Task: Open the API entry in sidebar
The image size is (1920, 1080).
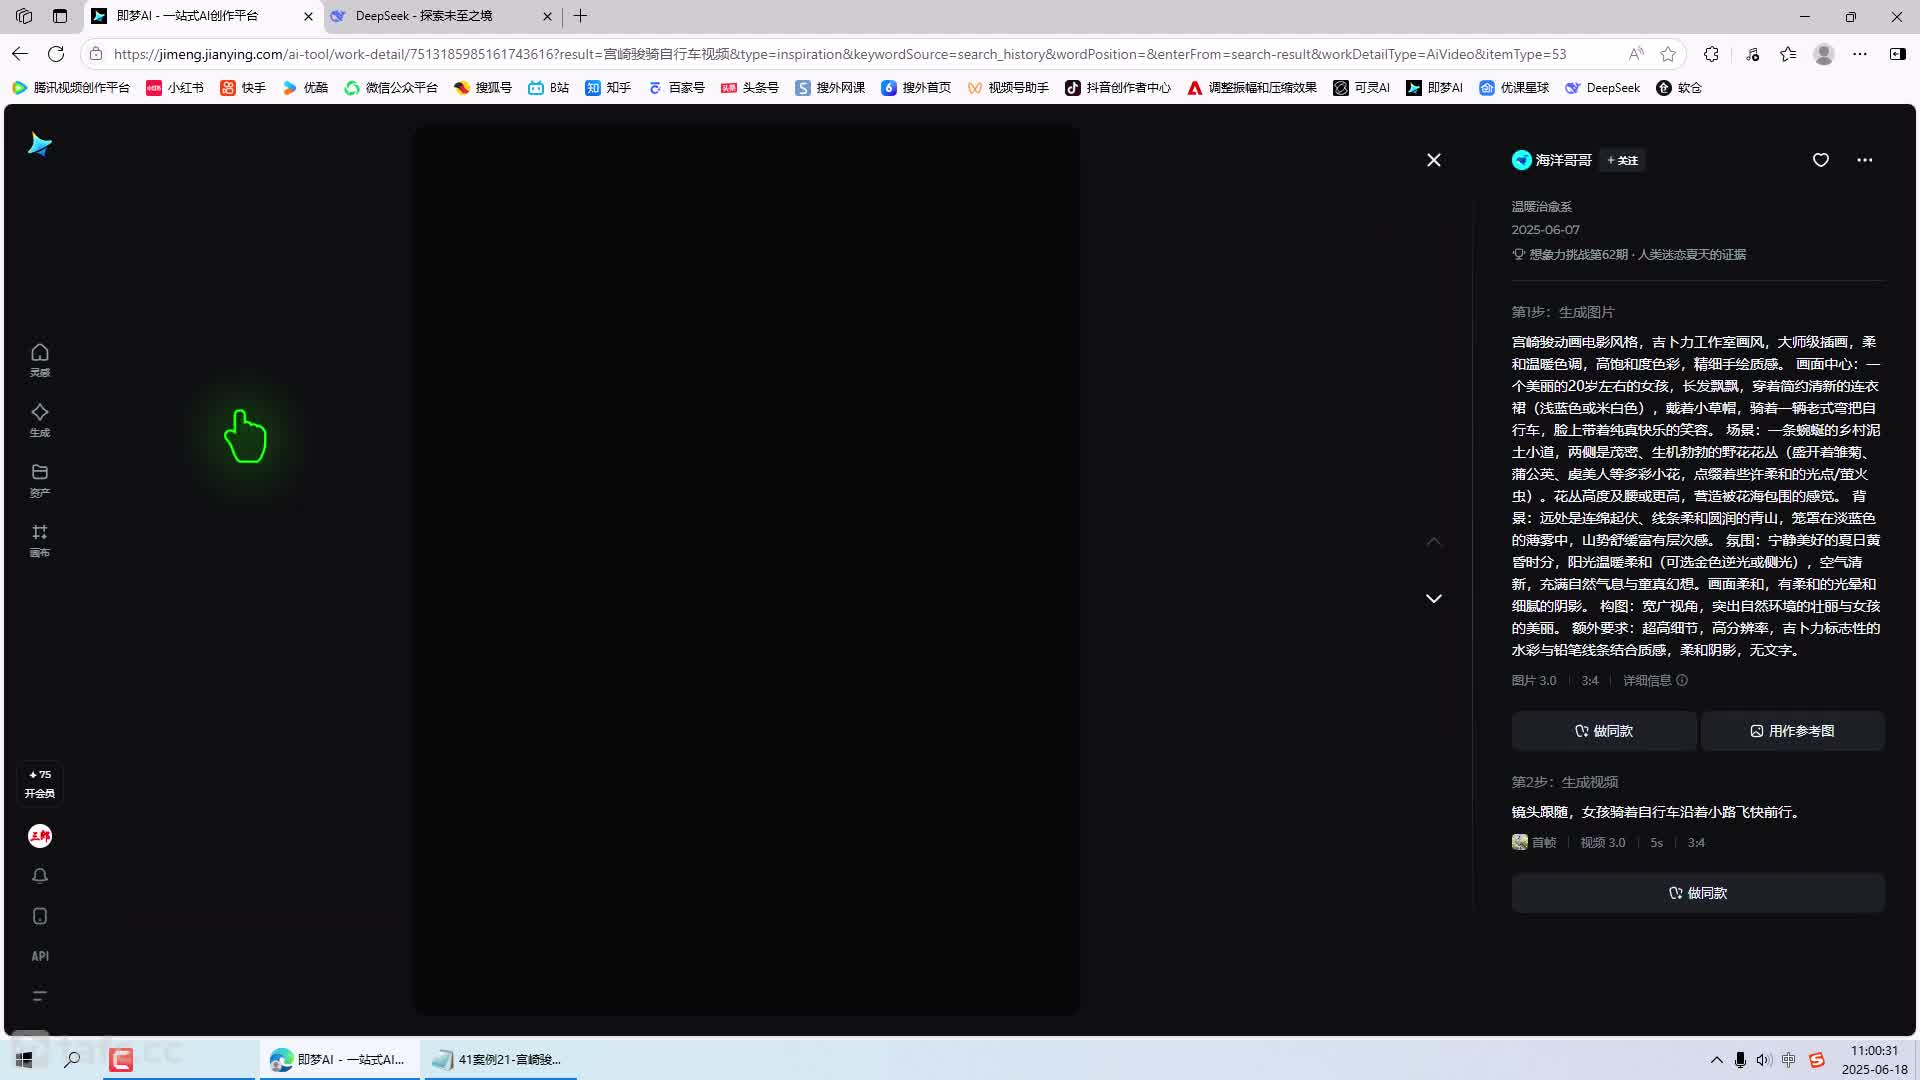Action: coord(40,956)
